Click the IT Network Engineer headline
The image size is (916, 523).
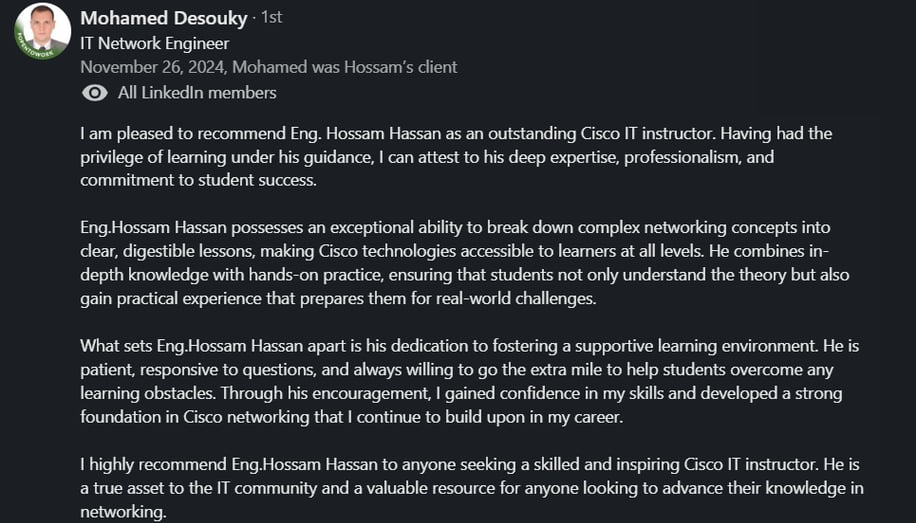(155, 44)
